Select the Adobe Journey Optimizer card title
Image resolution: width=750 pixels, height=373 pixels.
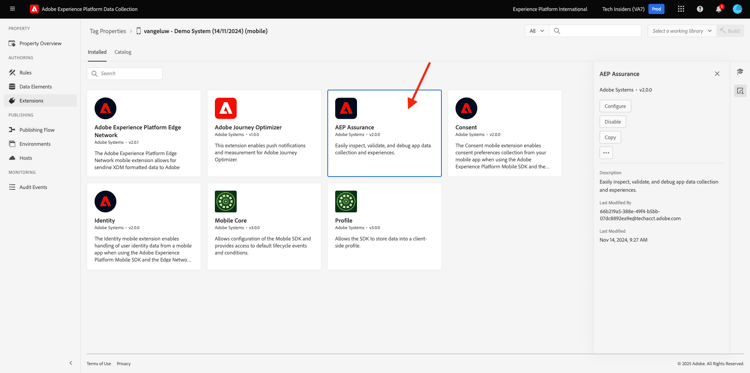(248, 128)
